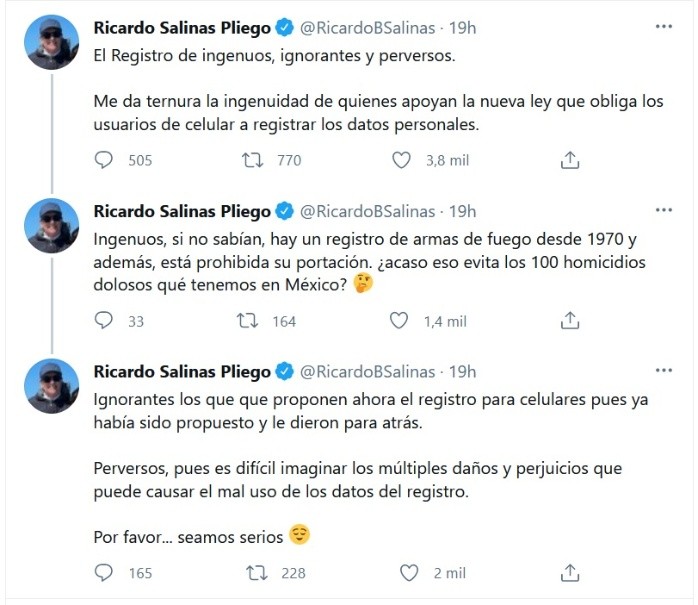The width and height of the screenshot is (698, 605).
Task: Like the tweet with 1,4 mil likes
Action: click(399, 321)
